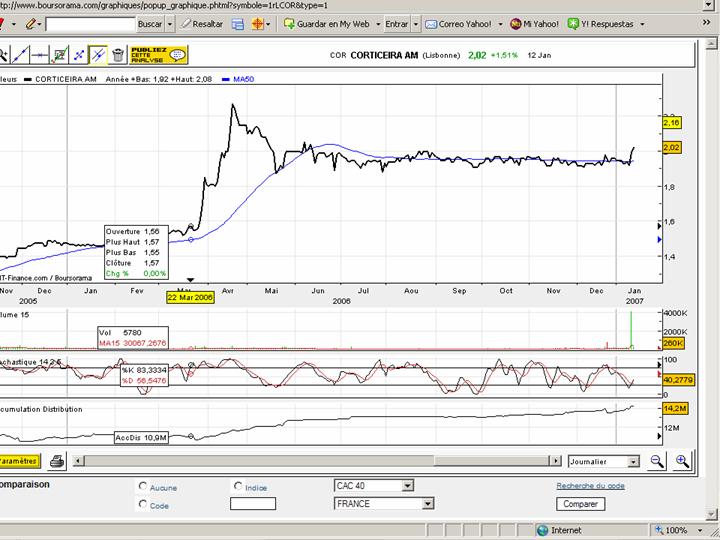Open Mi Yahoo! toolbar item

coord(535,23)
